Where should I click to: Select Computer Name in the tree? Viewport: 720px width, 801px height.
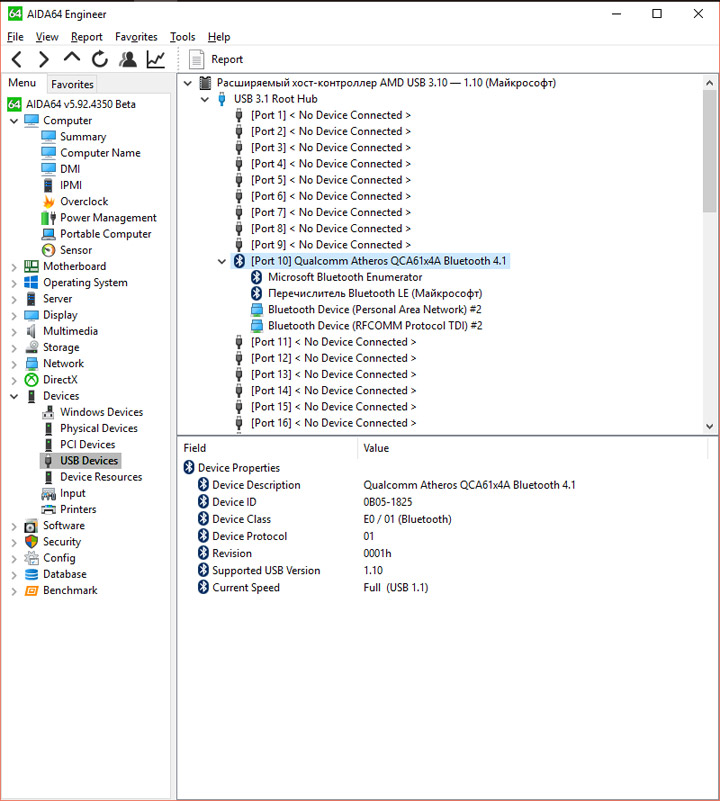click(100, 153)
